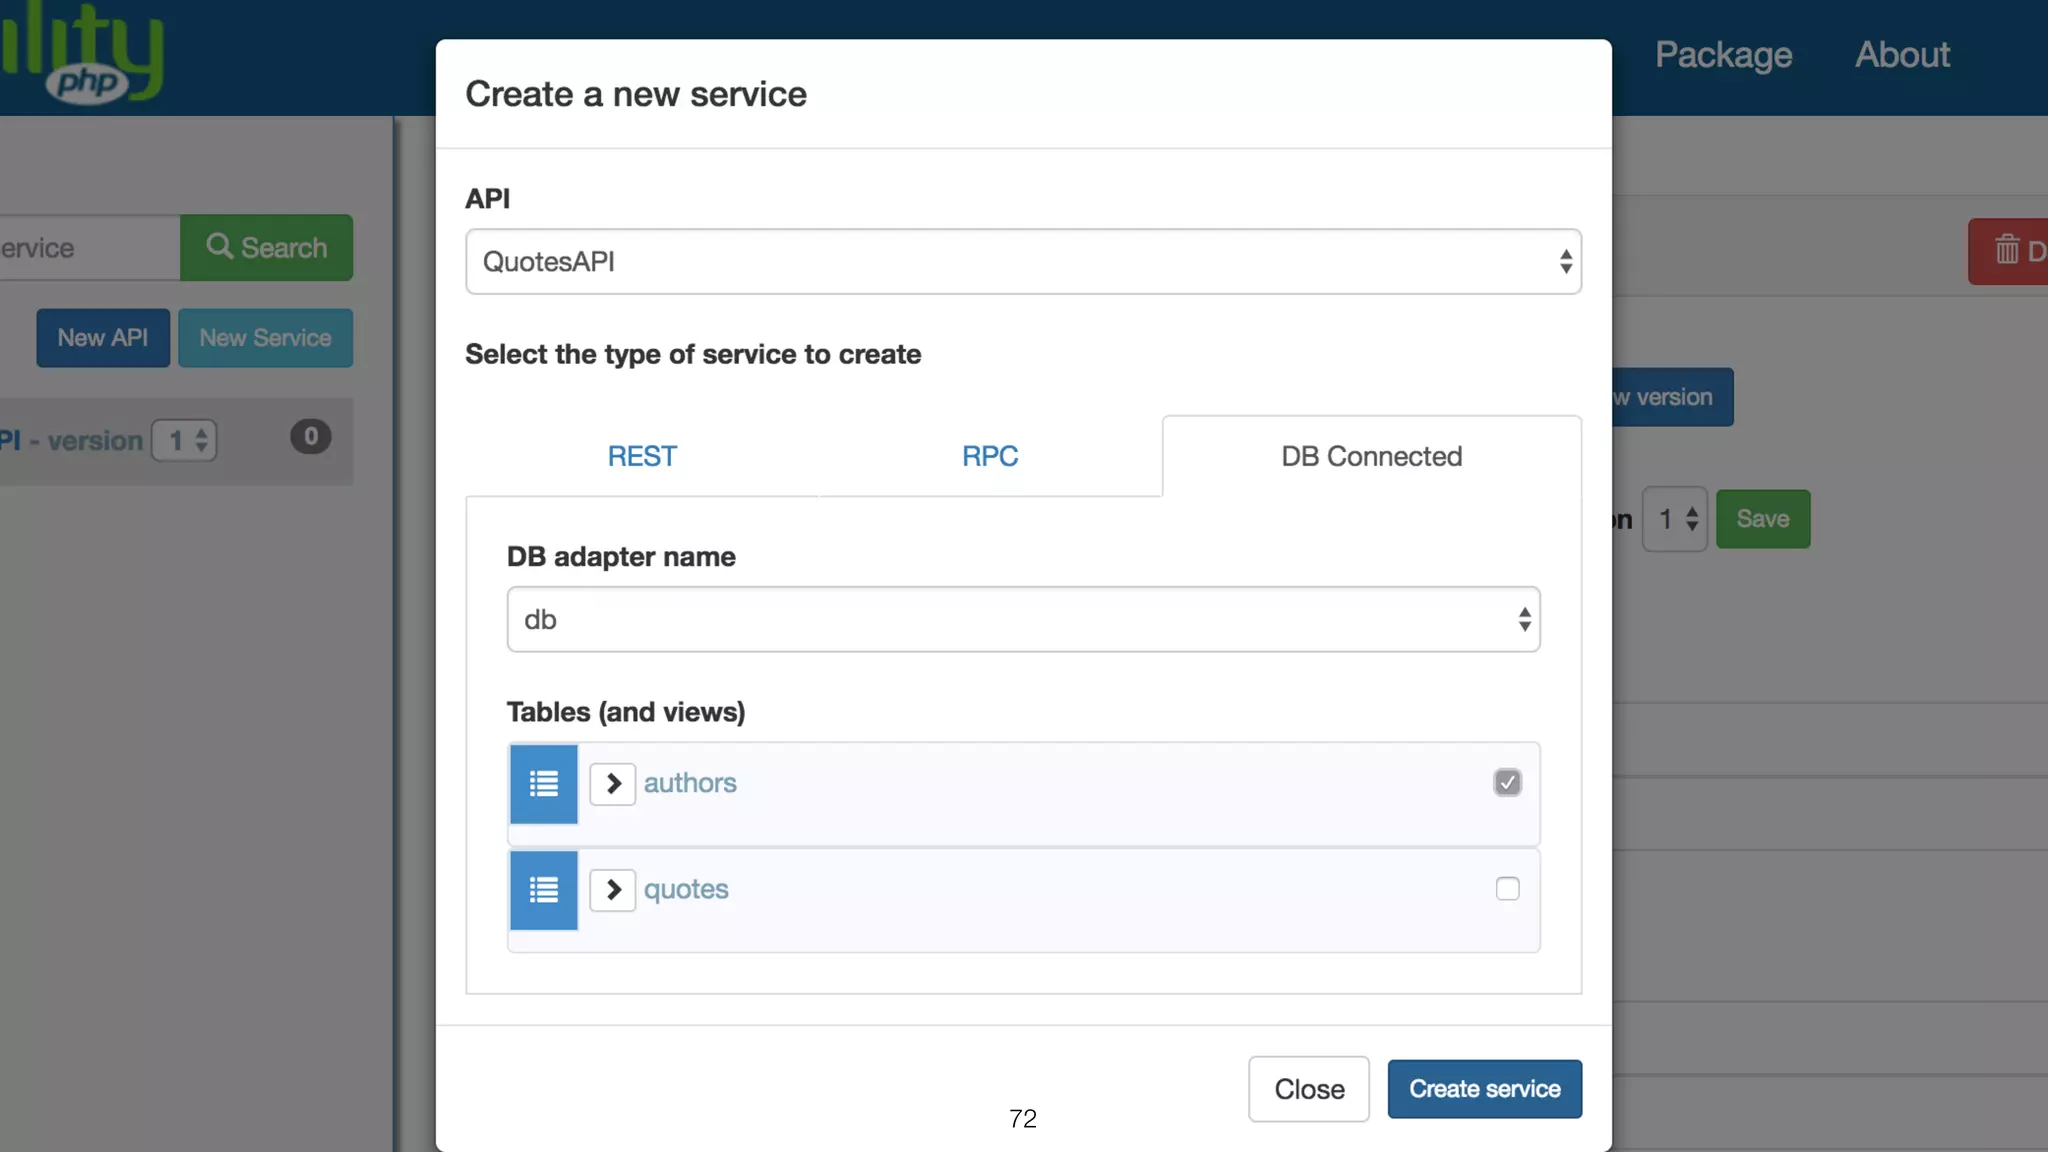Click the magnifier Search button

pyautogui.click(x=266, y=247)
